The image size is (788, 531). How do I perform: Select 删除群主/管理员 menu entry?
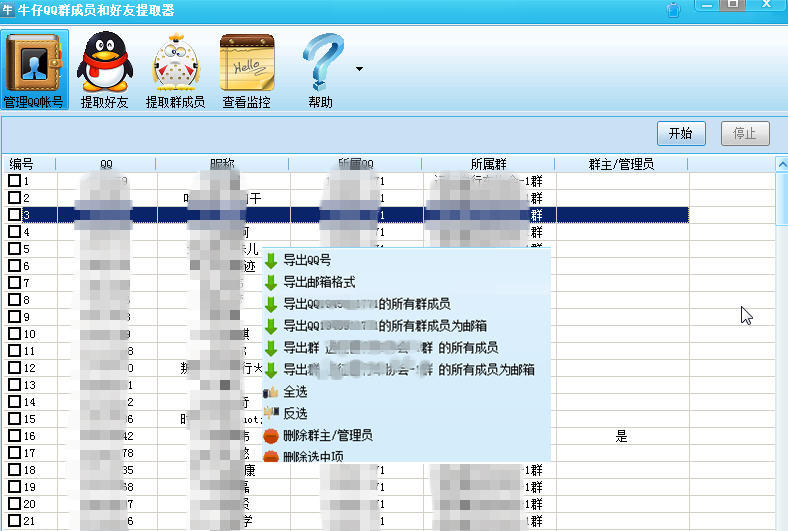328,435
